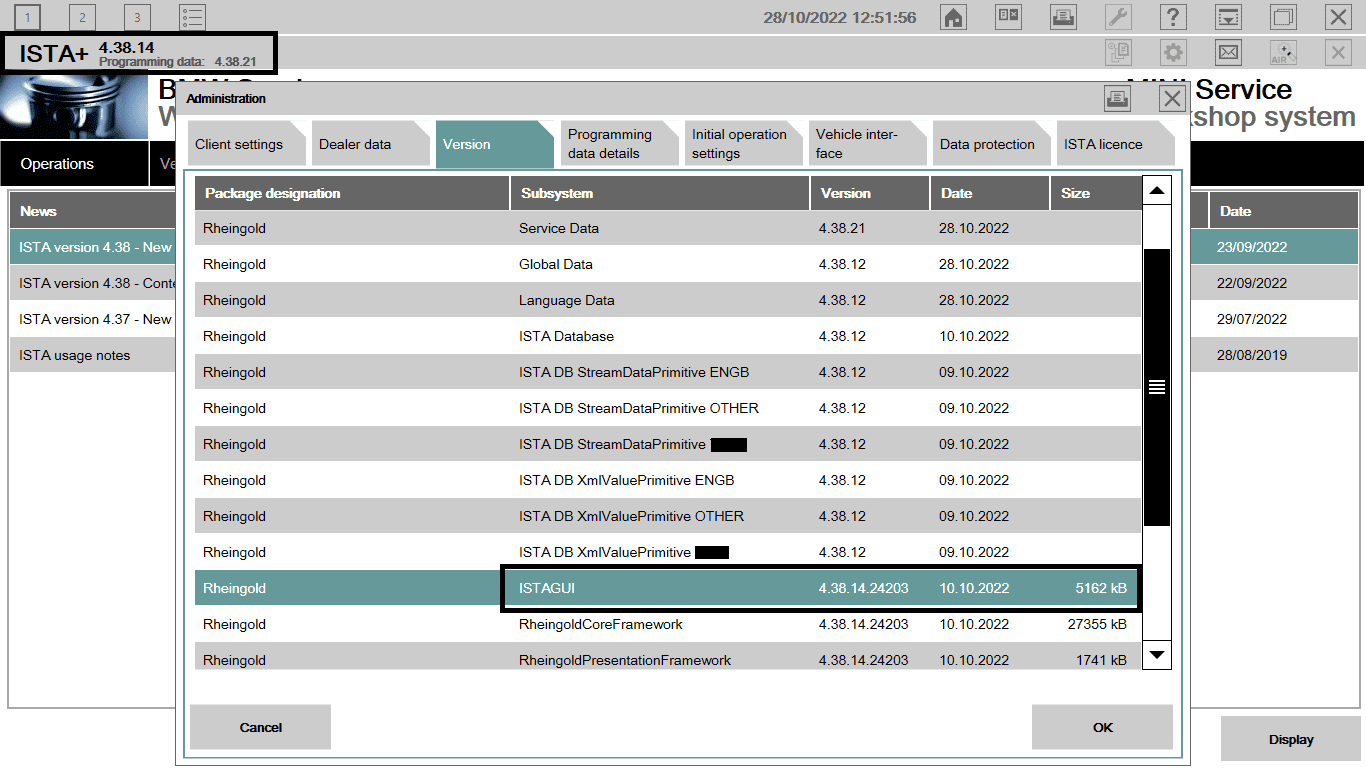Click the printer icon in top toolbar
1366x768 pixels.
pos(1063,17)
